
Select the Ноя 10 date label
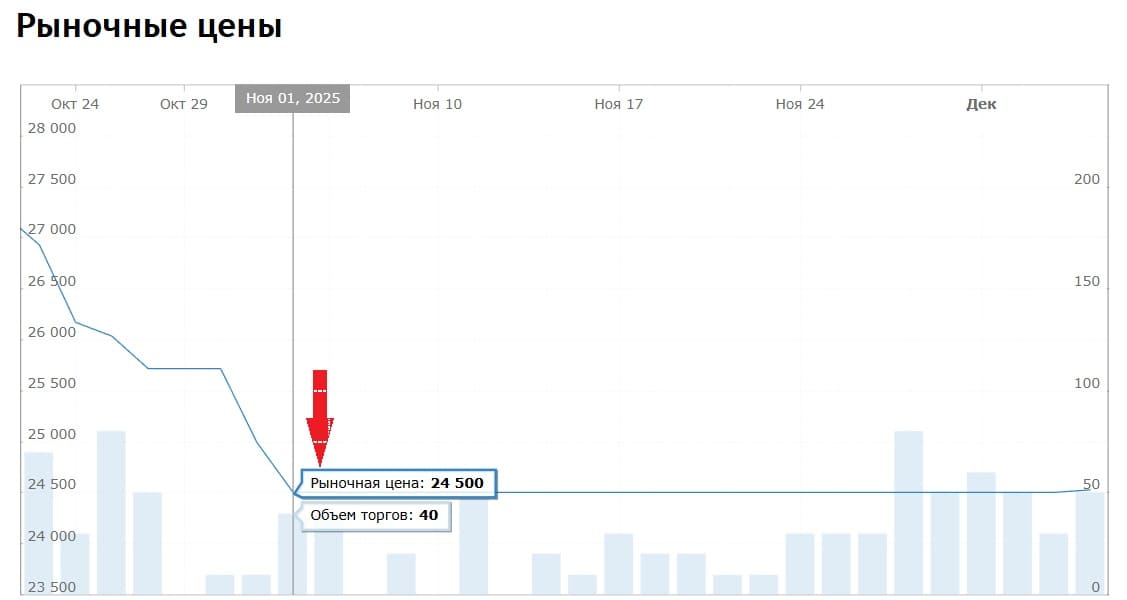pos(437,104)
